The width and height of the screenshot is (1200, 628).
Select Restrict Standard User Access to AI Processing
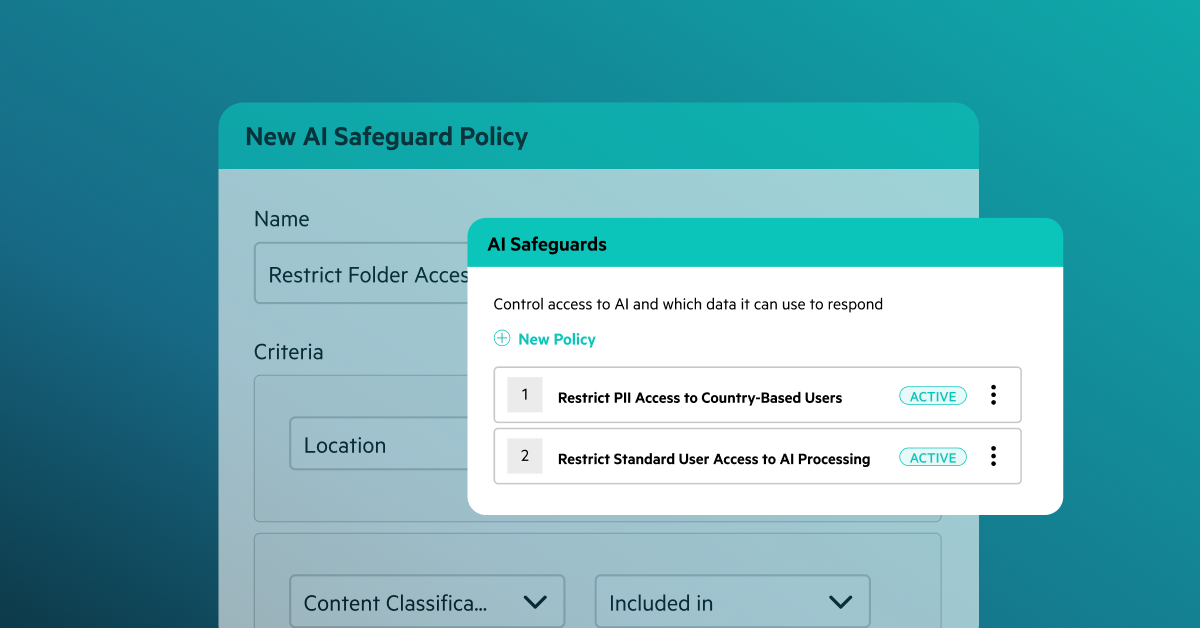[758, 456]
